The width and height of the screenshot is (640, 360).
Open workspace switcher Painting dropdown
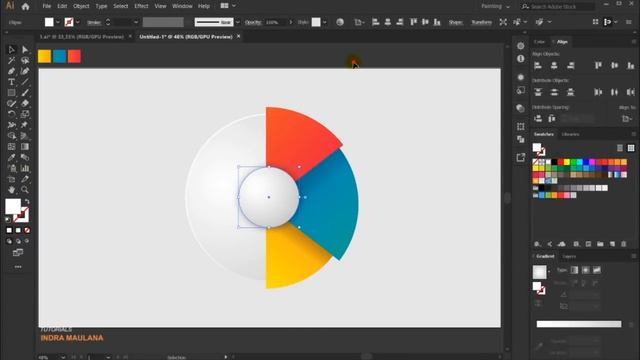(x=495, y=6)
